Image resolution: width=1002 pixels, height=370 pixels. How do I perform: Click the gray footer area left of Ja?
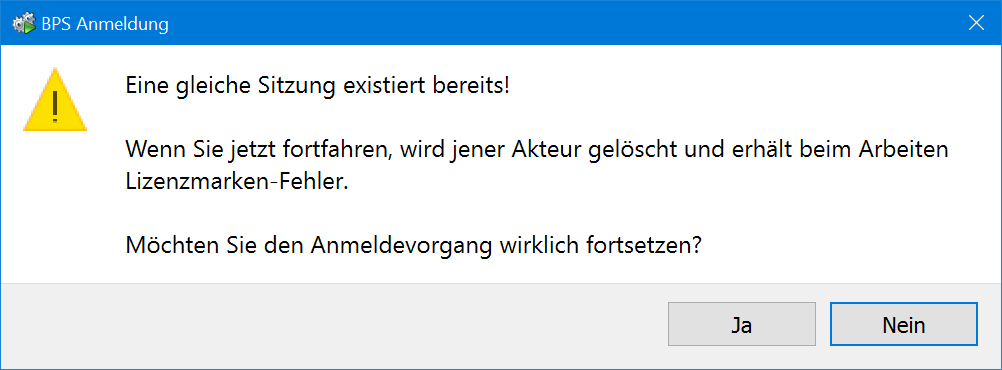click(332, 325)
